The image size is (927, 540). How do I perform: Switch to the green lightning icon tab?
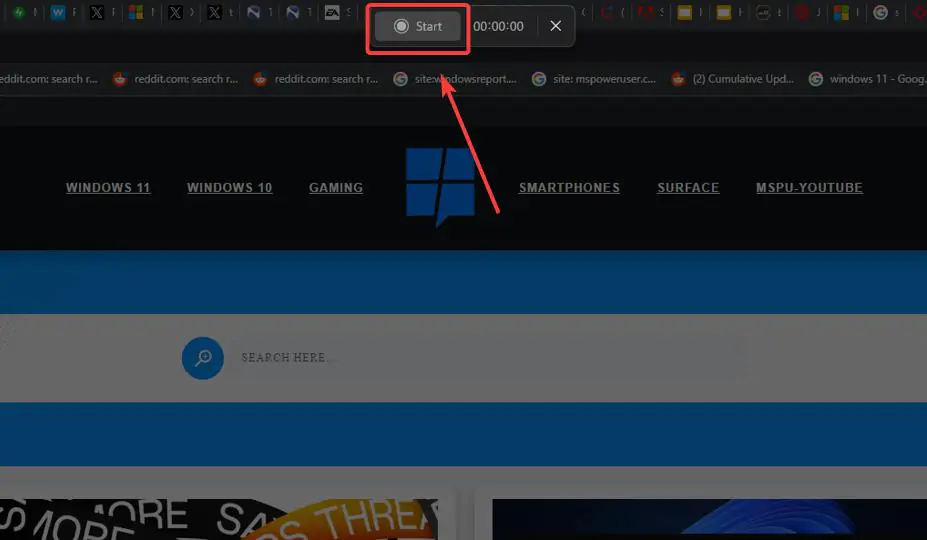click(19, 12)
